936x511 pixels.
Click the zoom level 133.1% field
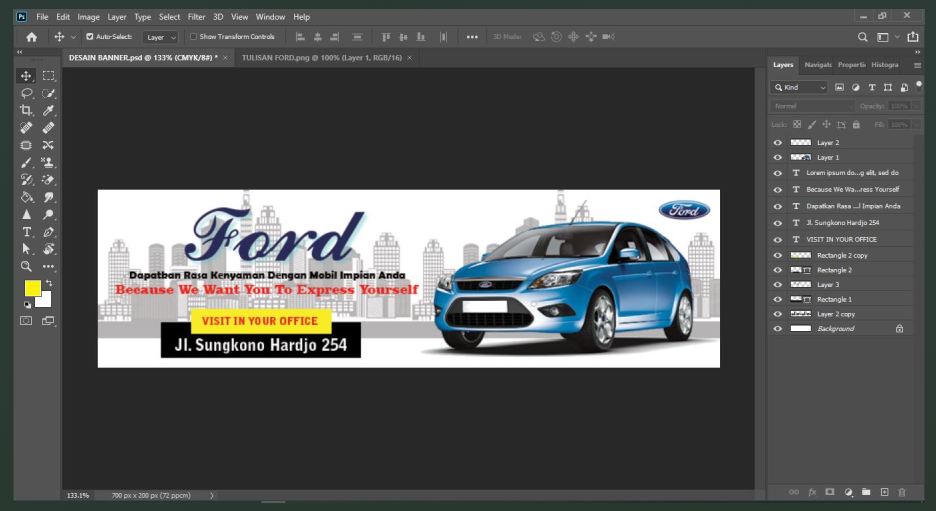[x=78, y=495]
